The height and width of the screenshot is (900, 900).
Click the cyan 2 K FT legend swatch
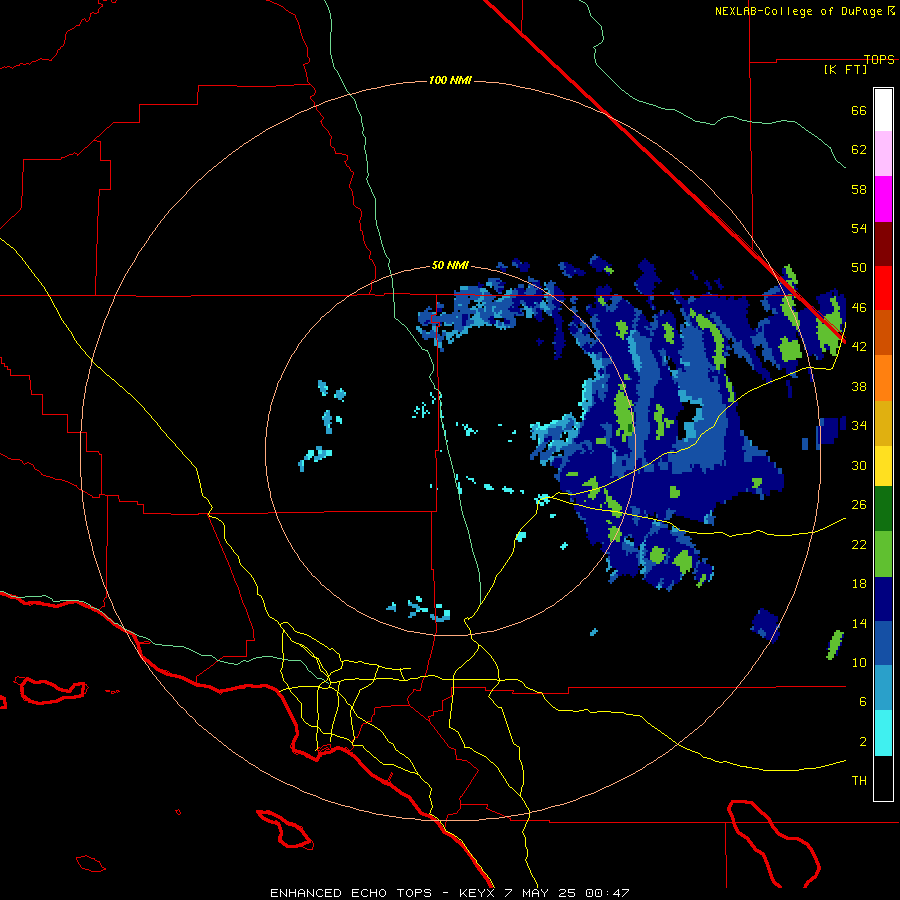pos(883,733)
